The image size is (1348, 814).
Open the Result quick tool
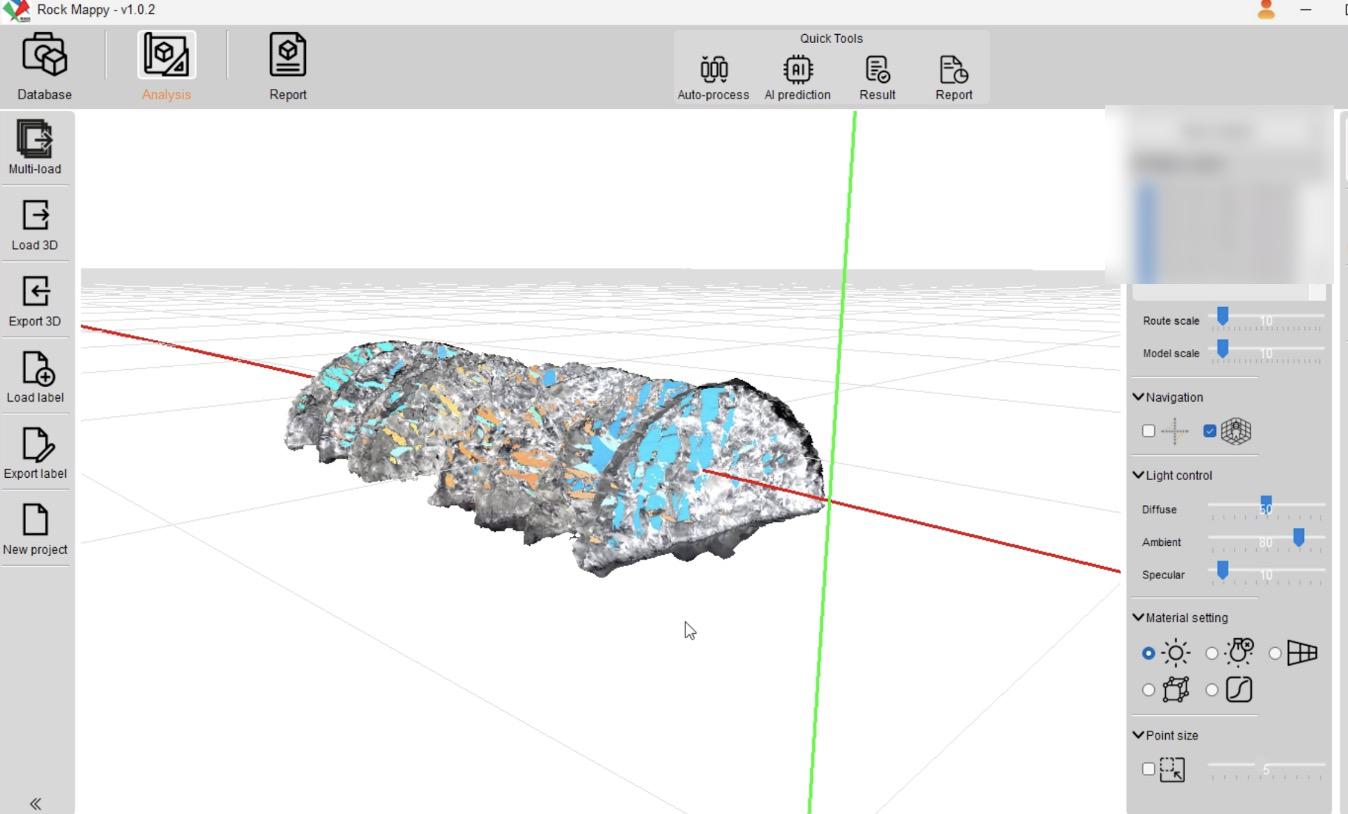(x=877, y=77)
